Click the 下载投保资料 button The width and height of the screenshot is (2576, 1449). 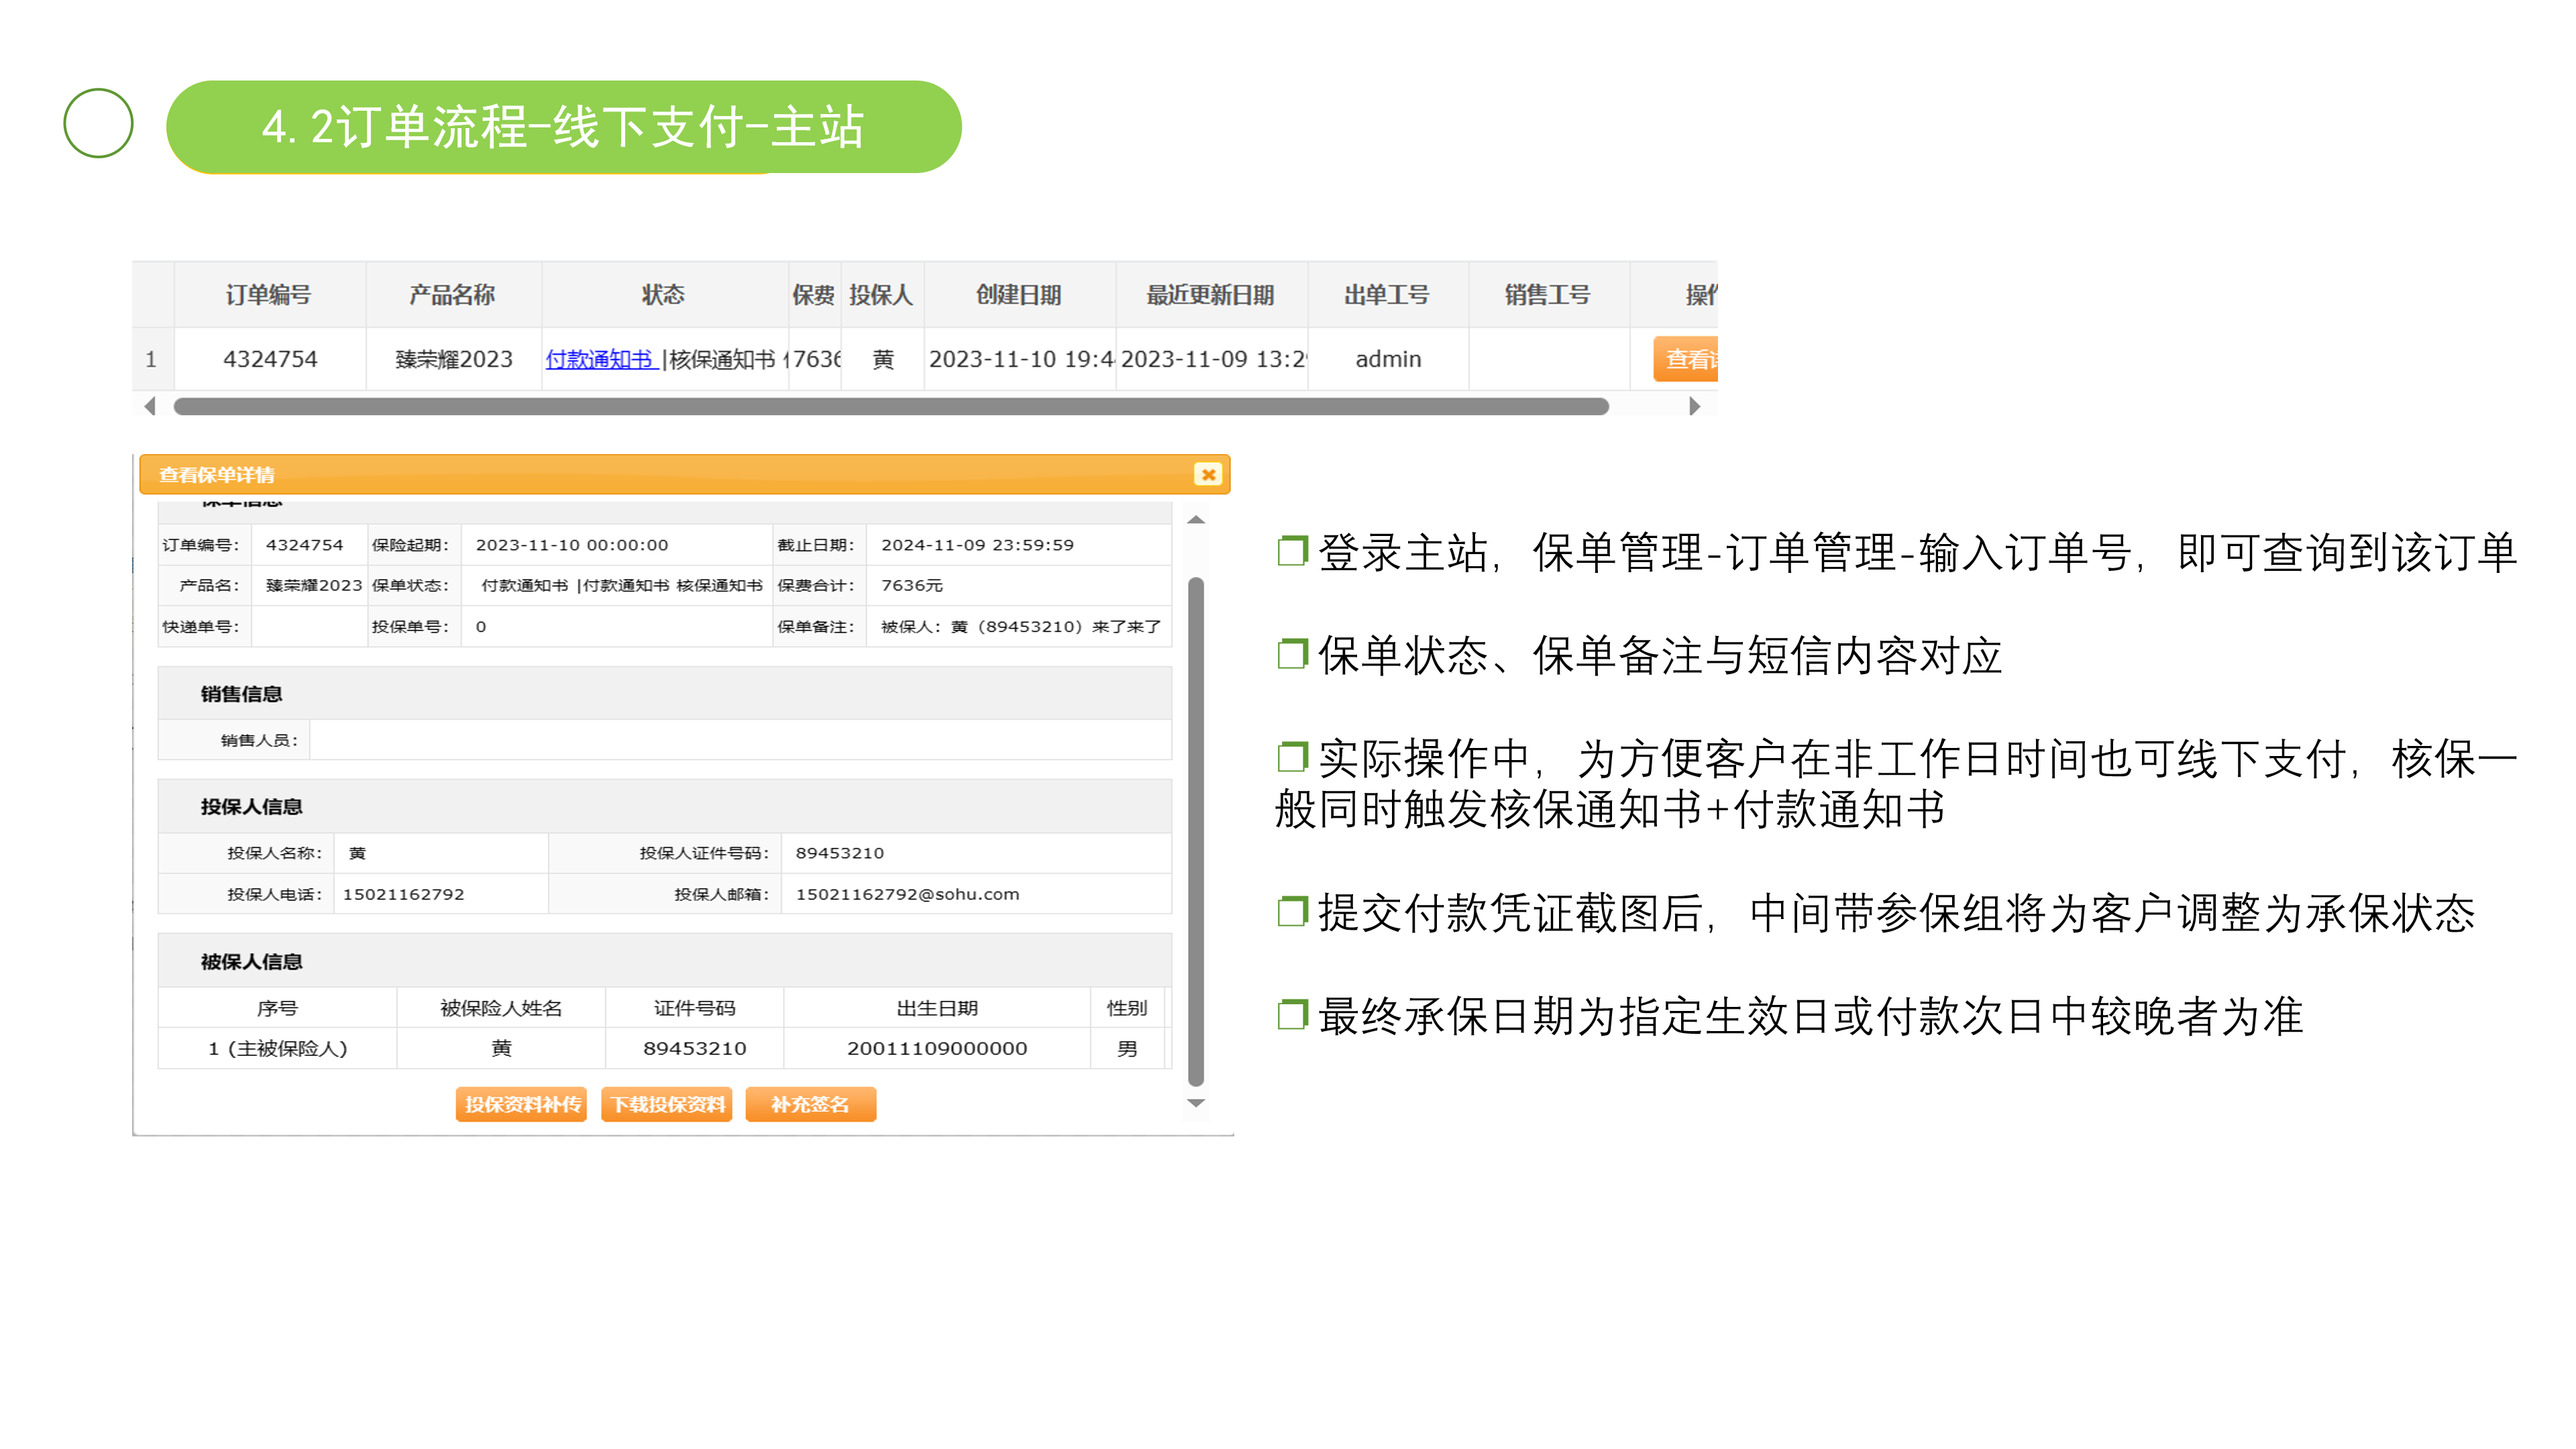tap(667, 1104)
